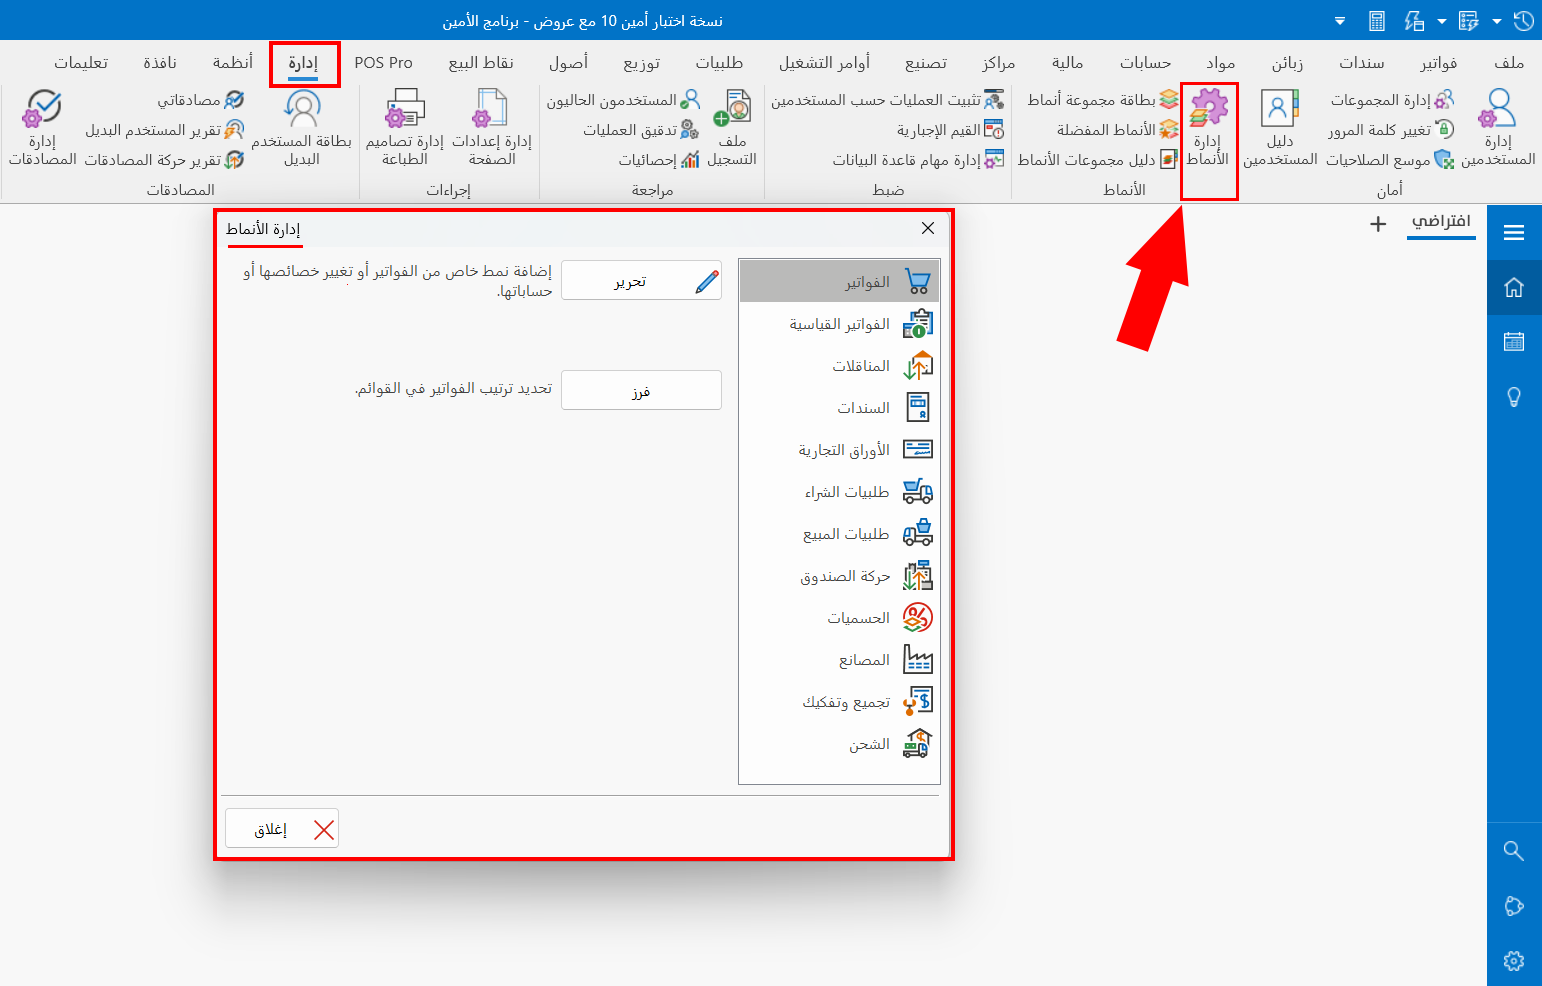Select طلبيات المبيع list item

[839, 534]
